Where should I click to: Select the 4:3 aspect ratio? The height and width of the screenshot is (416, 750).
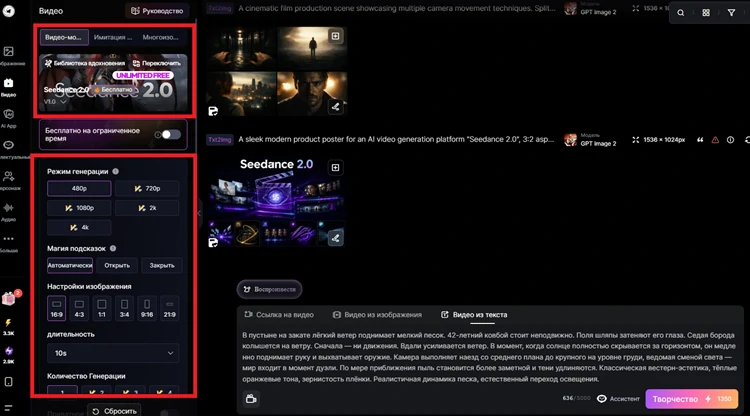pos(79,308)
